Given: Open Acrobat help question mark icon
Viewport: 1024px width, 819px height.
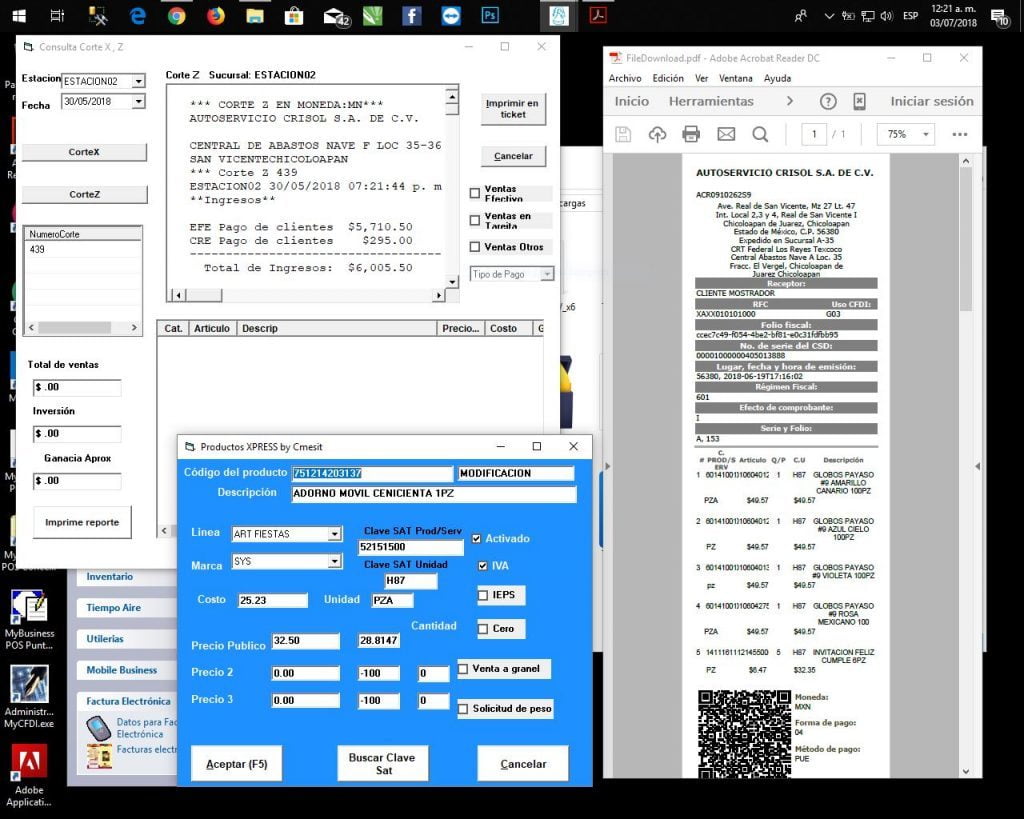Looking at the screenshot, I should [828, 101].
